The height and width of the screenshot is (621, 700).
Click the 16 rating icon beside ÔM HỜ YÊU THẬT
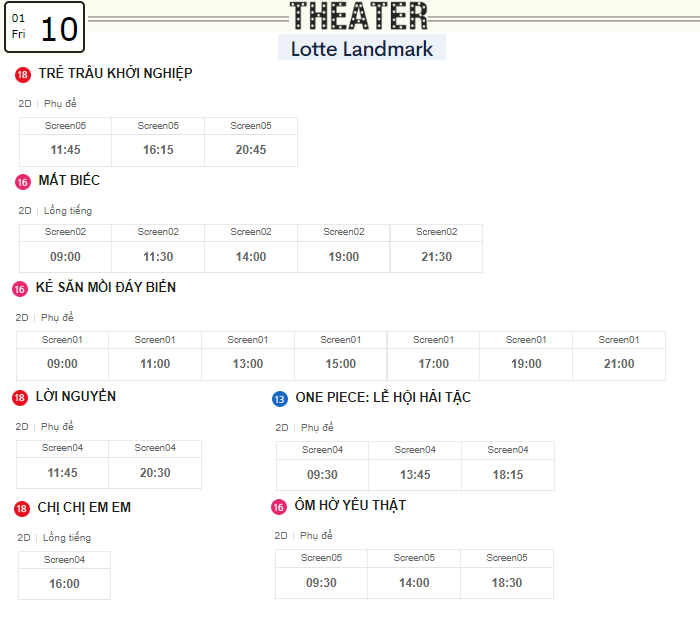pyautogui.click(x=279, y=507)
